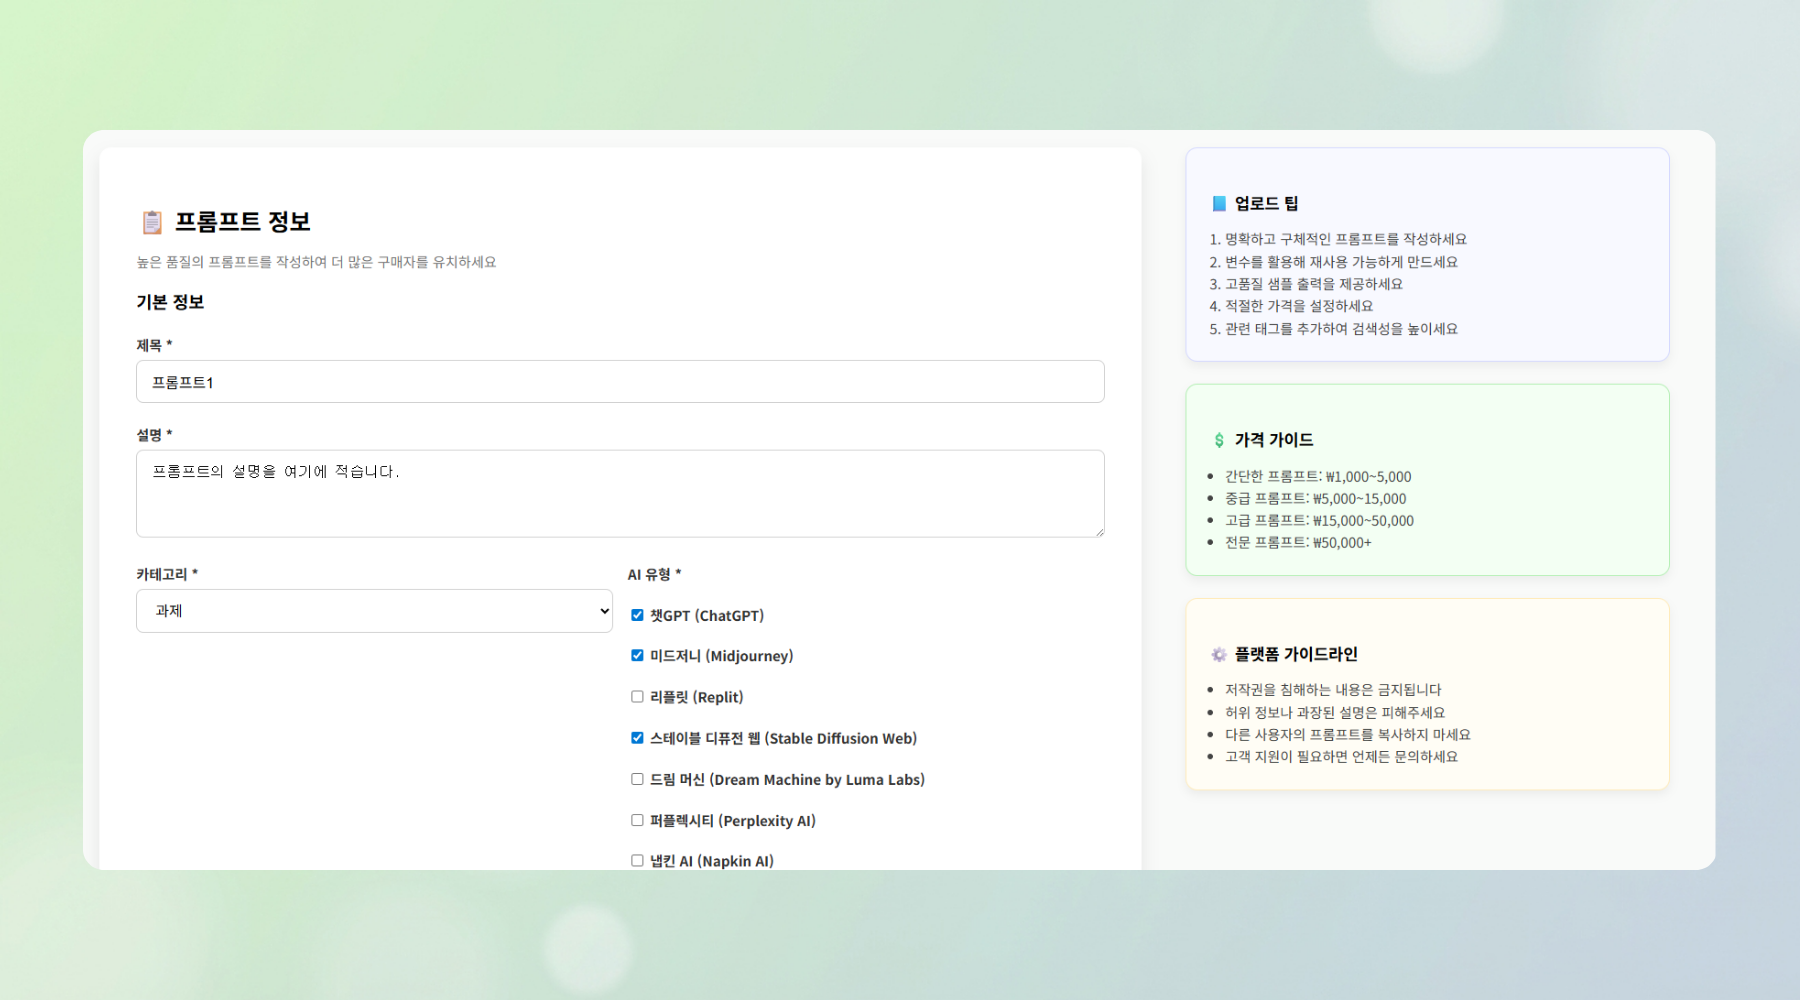The height and width of the screenshot is (1000, 1800).
Task: Enable the 리플릿 (Replit) checkbox
Action: coord(637,697)
